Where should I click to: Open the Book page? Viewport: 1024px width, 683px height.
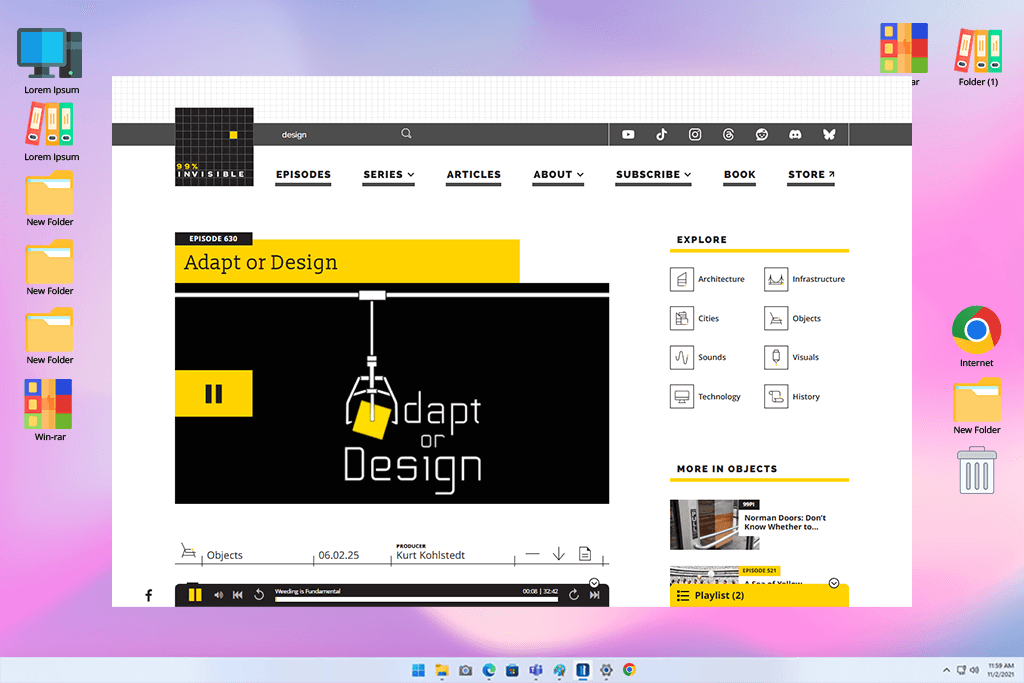[x=739, y=174]
